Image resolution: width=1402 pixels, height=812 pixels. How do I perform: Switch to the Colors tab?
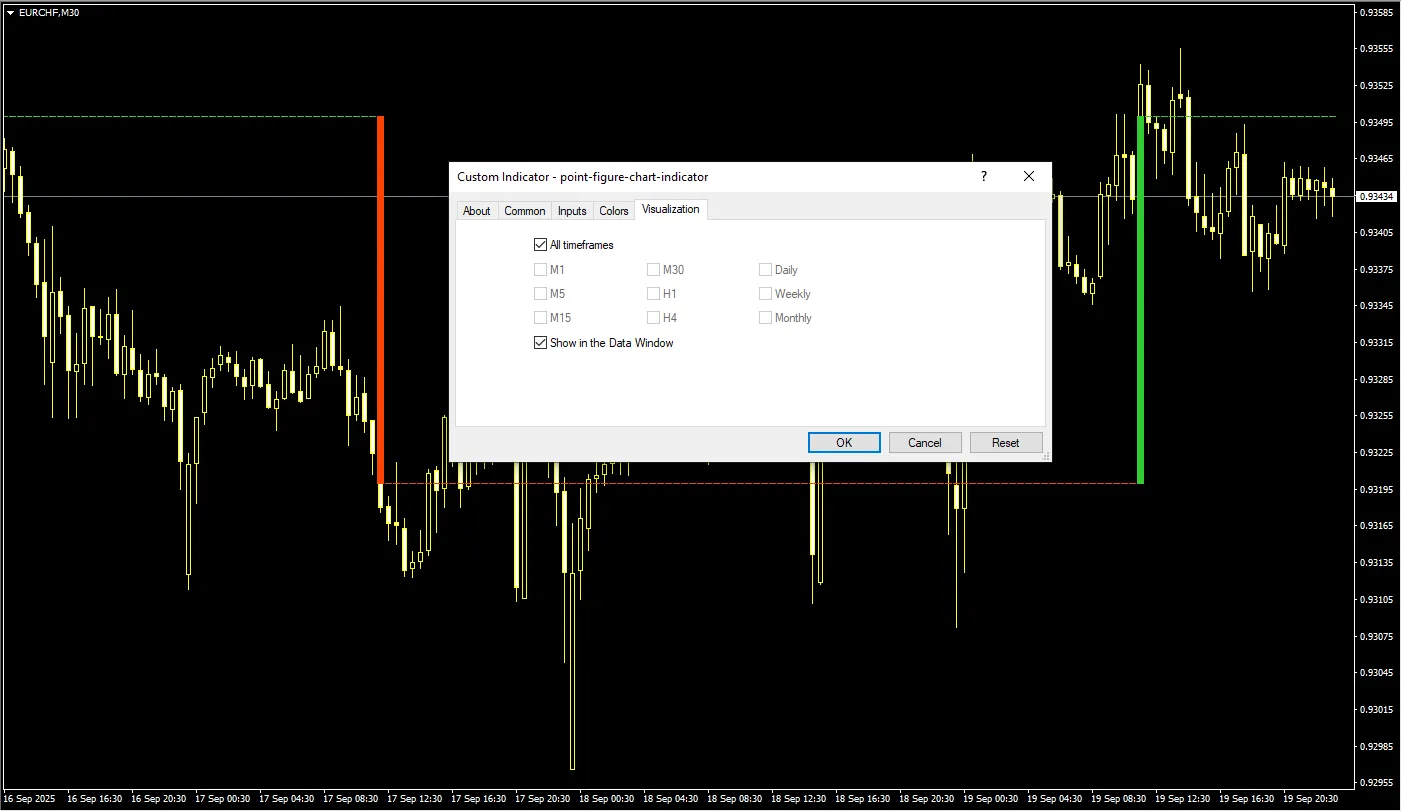tap(614, 211)
